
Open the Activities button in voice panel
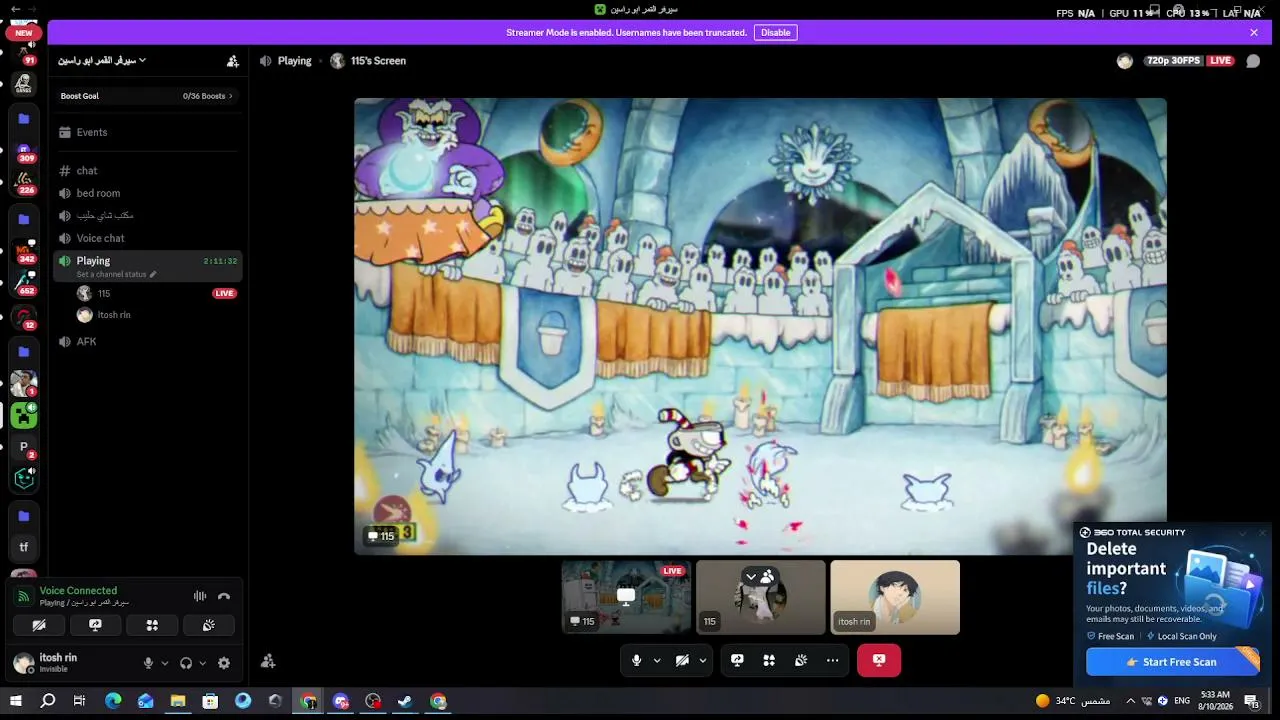click(x=152, y=625)
